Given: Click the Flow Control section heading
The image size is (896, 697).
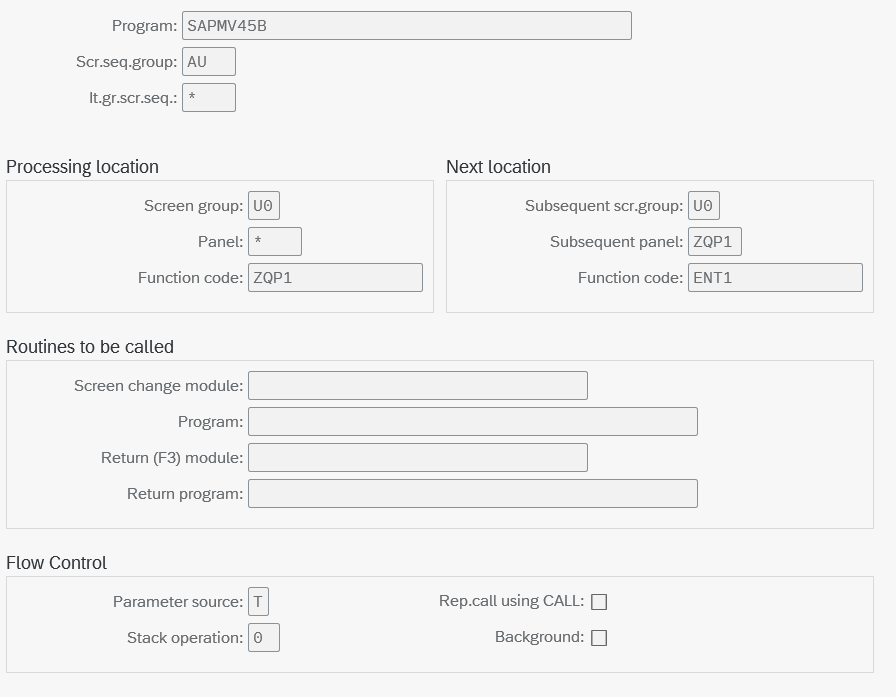Looking at the screenshot, I should (56, 563).
